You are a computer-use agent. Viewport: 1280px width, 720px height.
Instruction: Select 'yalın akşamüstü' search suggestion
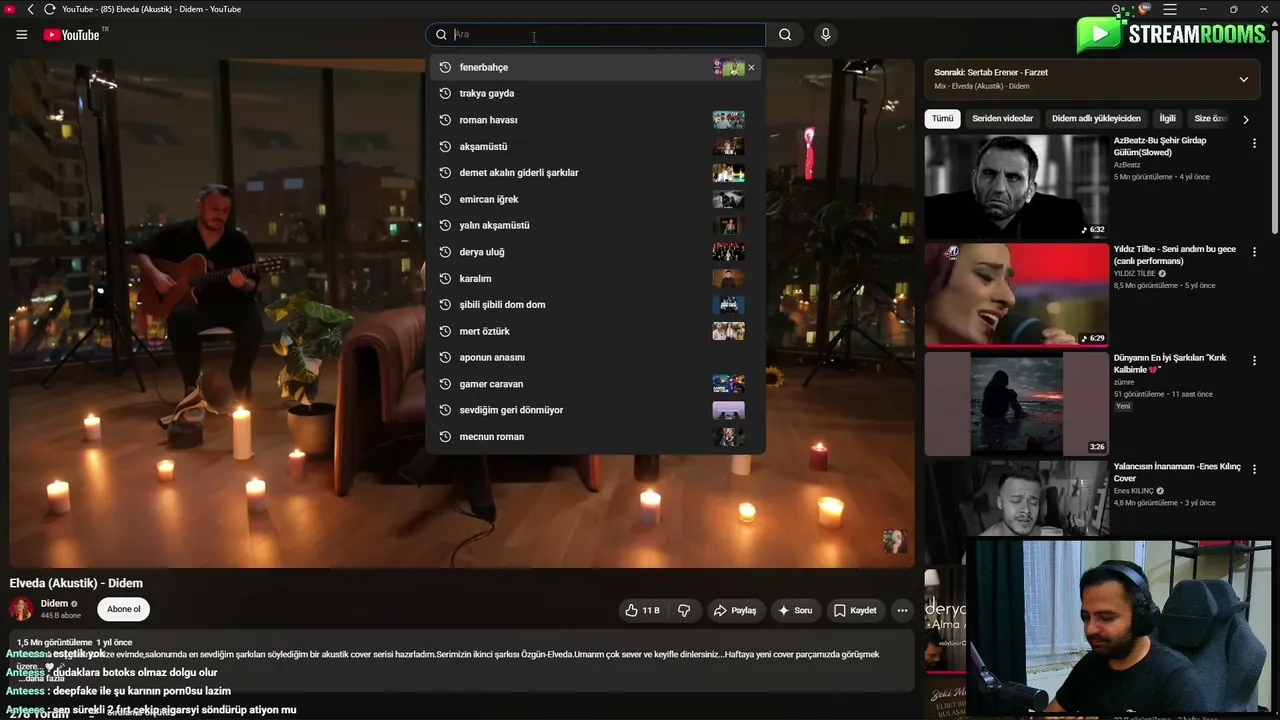(596, 225)
